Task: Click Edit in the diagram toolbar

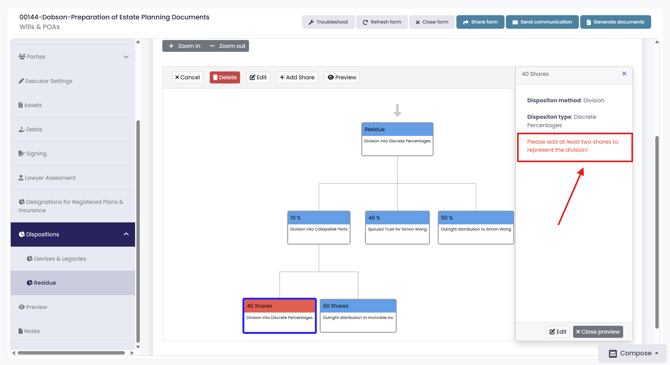Action: coord(258,77)
